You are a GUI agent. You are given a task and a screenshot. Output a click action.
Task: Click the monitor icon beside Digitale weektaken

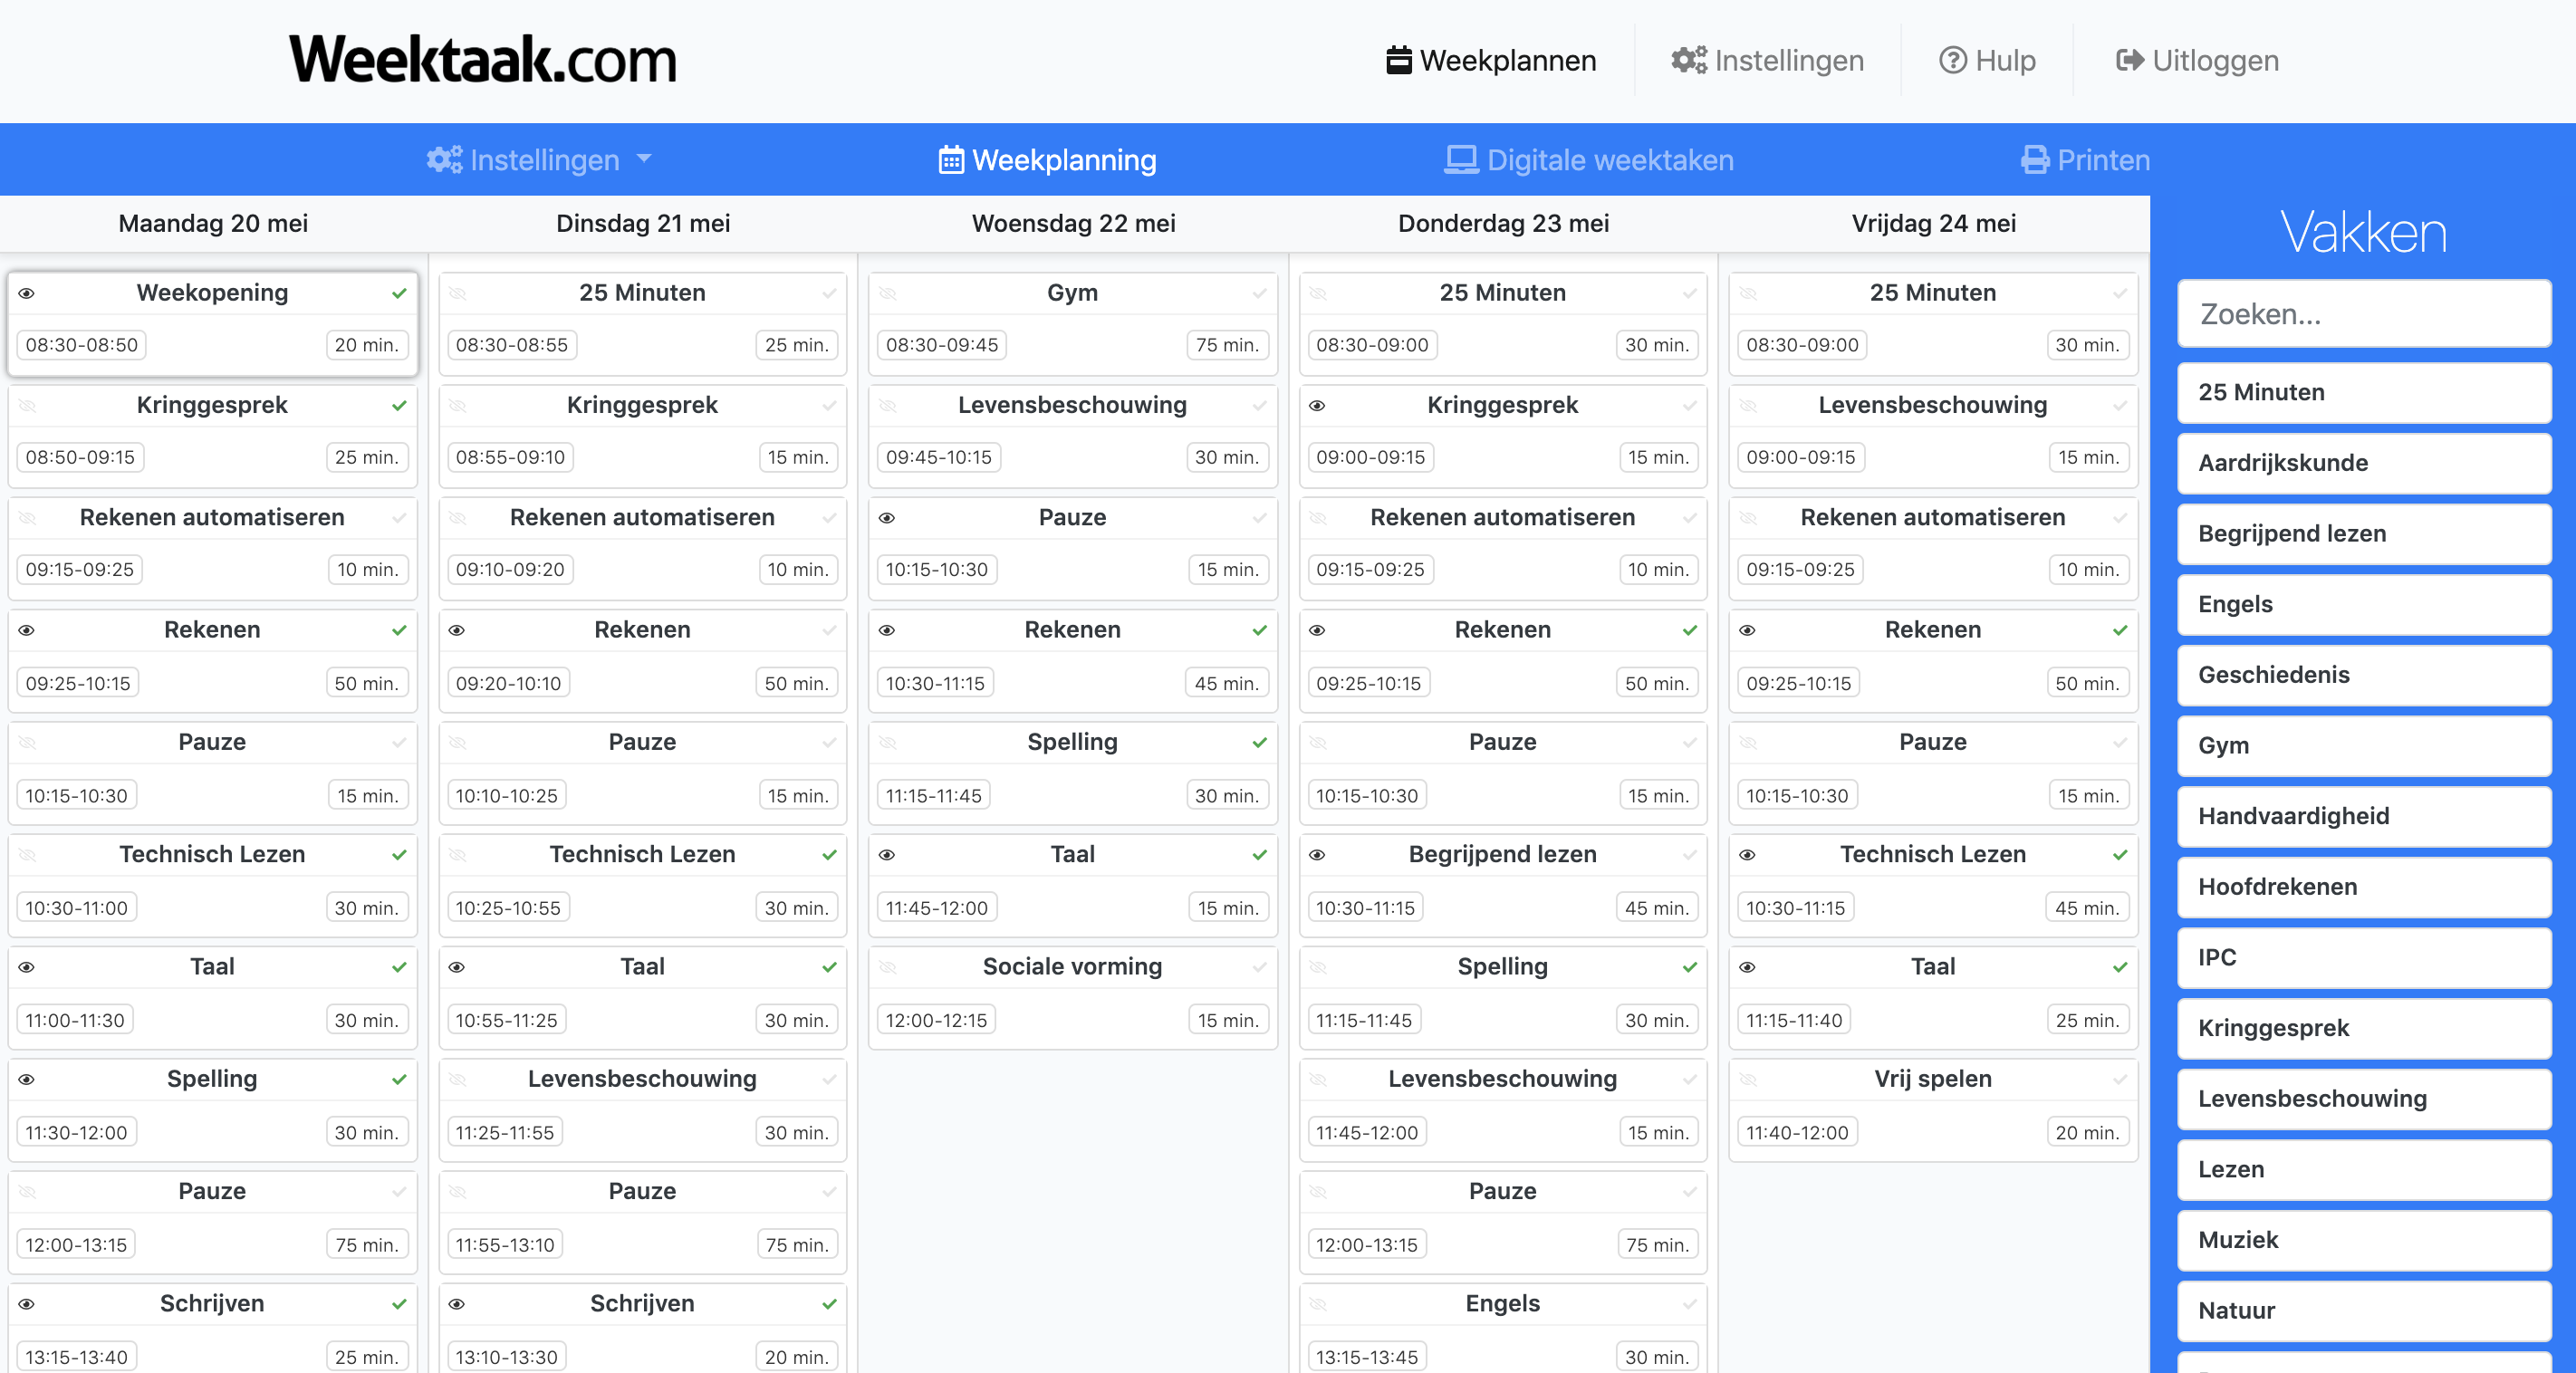point(1461,159)
